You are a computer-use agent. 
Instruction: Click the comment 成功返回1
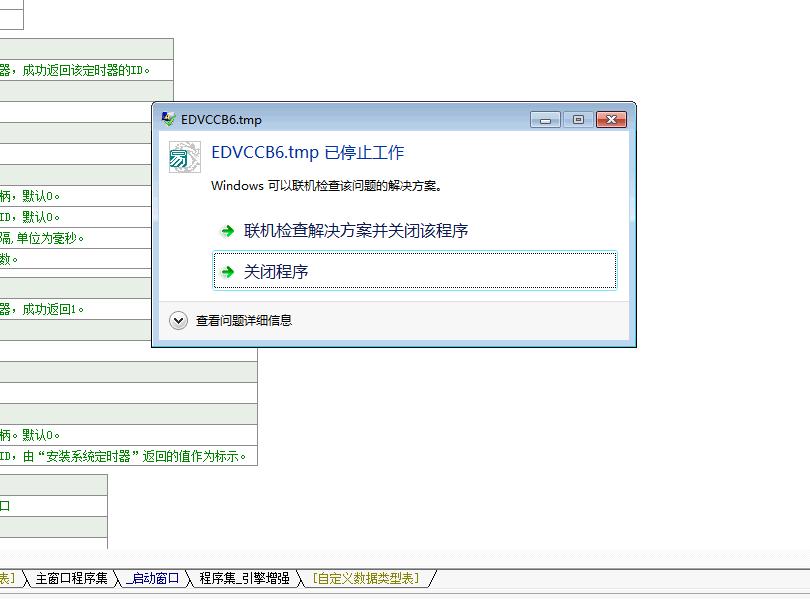coord(53,309)
